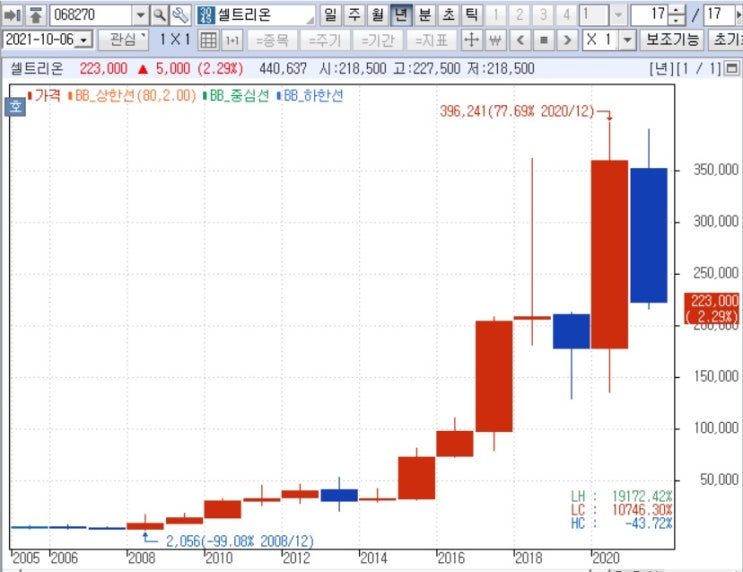
Task: Open the interval value dropdown
Action: click(618, 15)
